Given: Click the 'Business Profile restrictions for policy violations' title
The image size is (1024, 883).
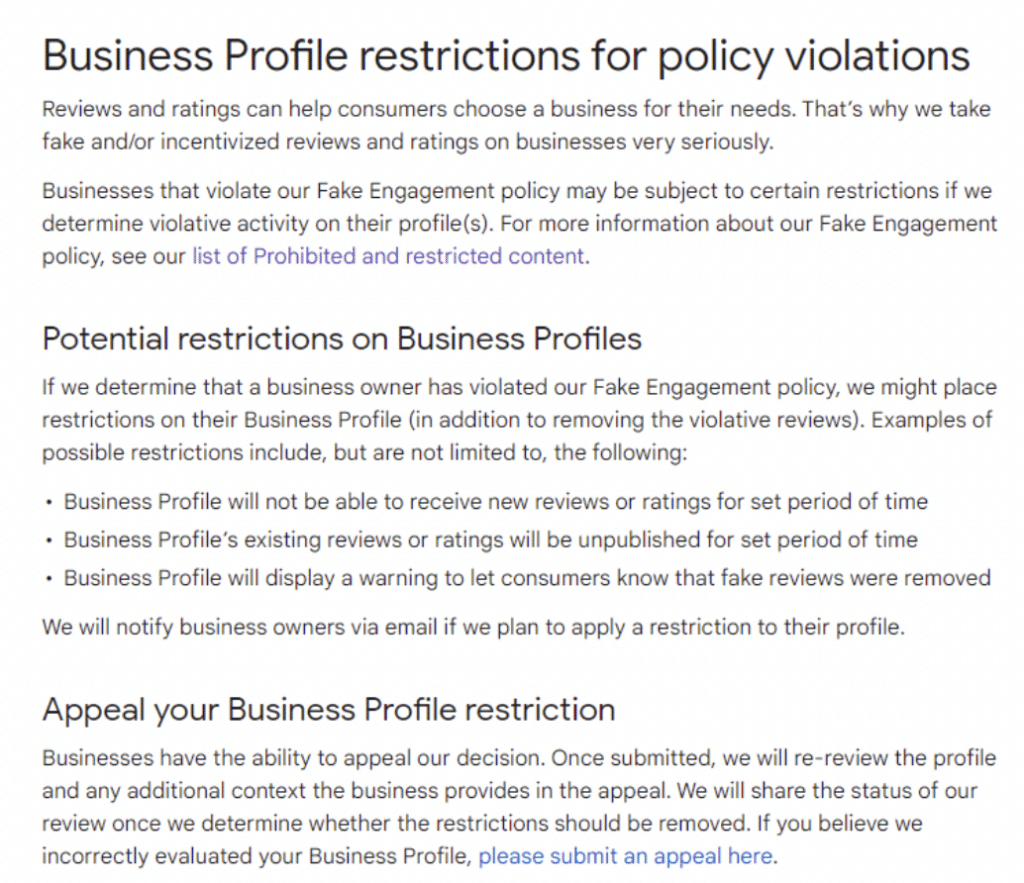Looking at the screenshot, I should [x=506, y=56].
